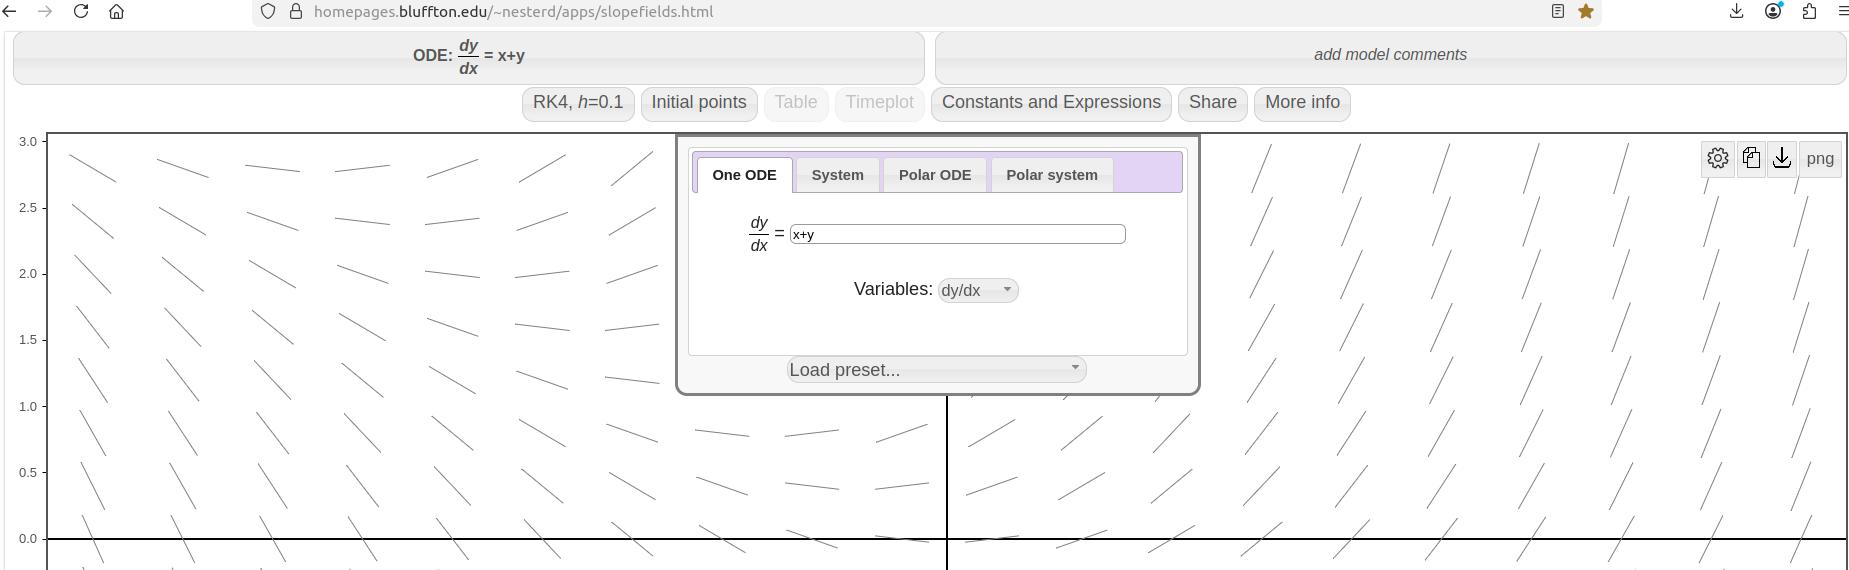The width and height of the screenshot is (1849, 570).
Task: Toggle the bookmark star for this page
Action: 1586,12
